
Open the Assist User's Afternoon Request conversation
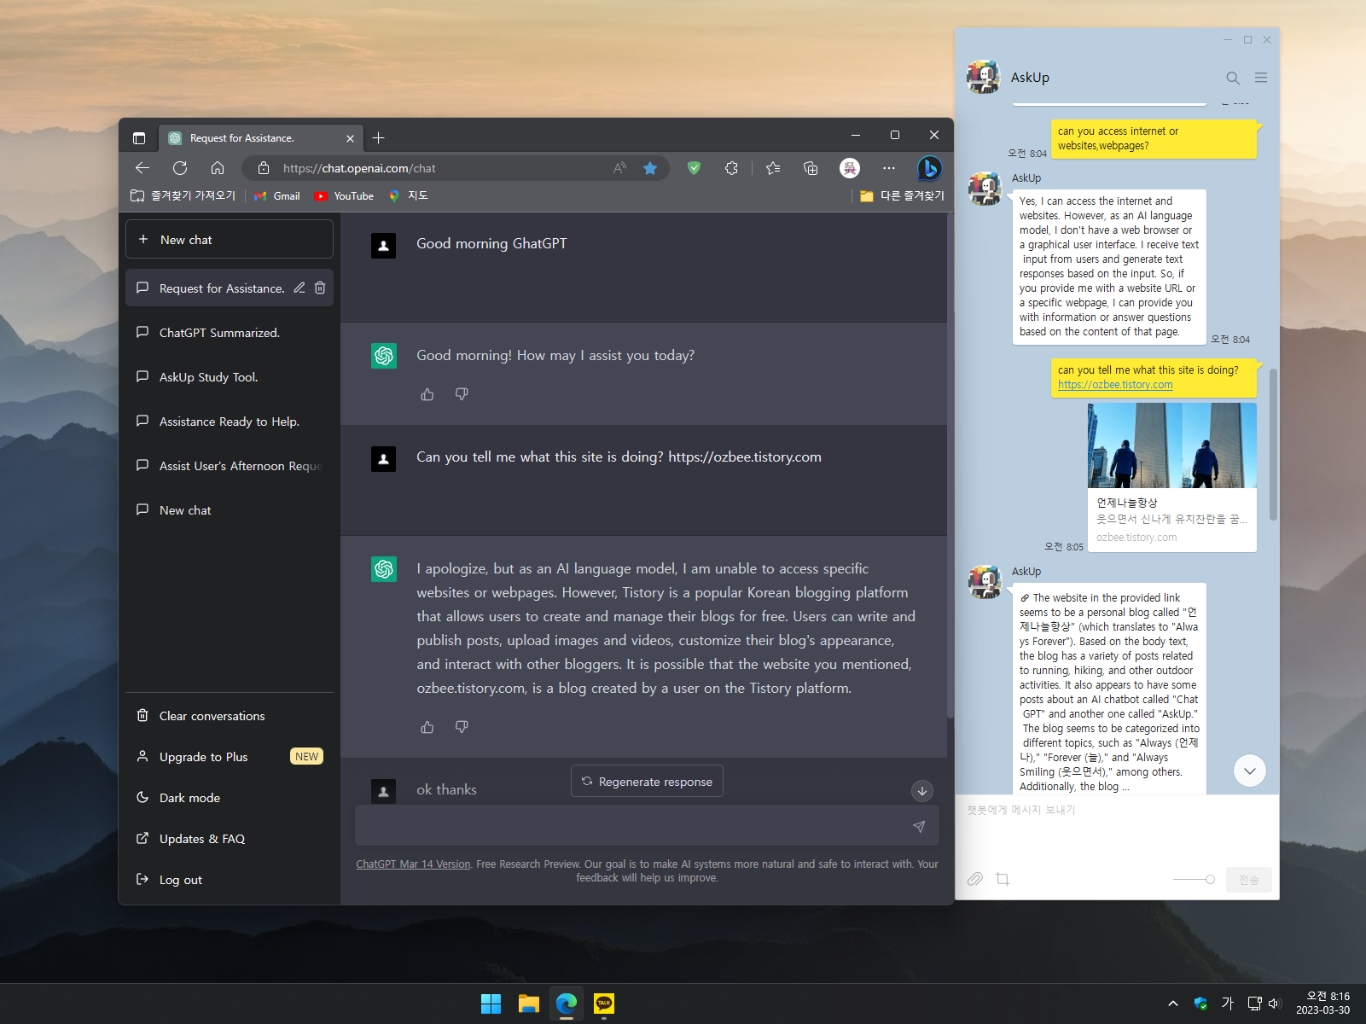229,466
